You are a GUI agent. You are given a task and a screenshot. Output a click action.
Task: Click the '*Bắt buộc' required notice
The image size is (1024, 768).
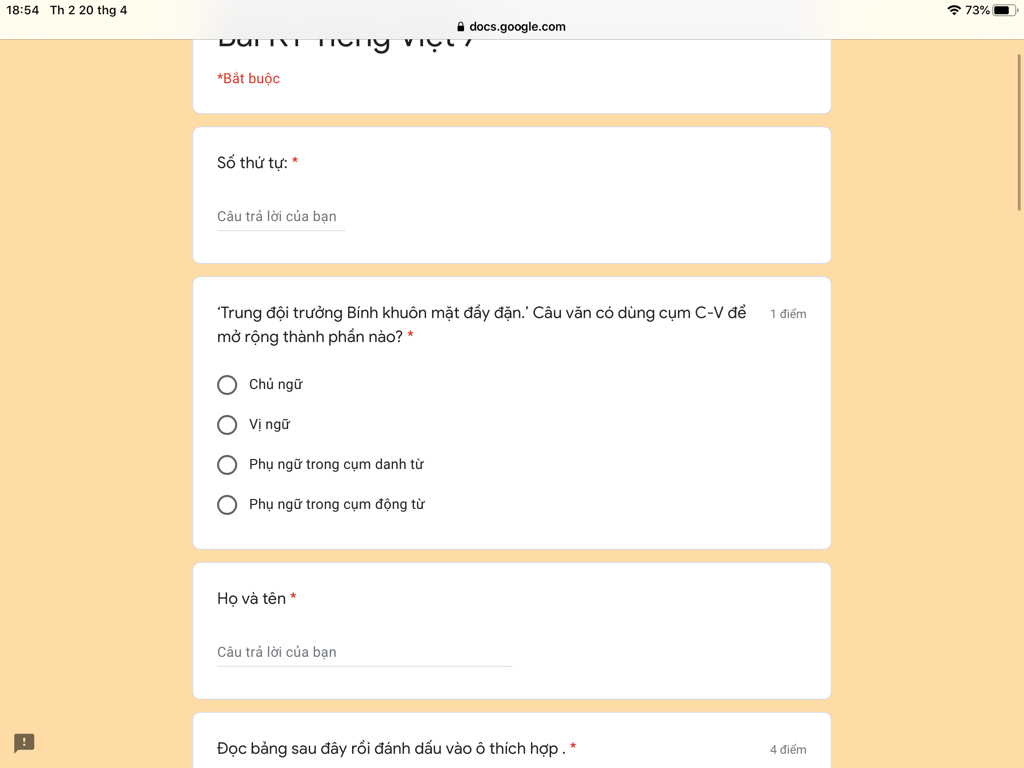pyautogui.click(x=248, y=78)
